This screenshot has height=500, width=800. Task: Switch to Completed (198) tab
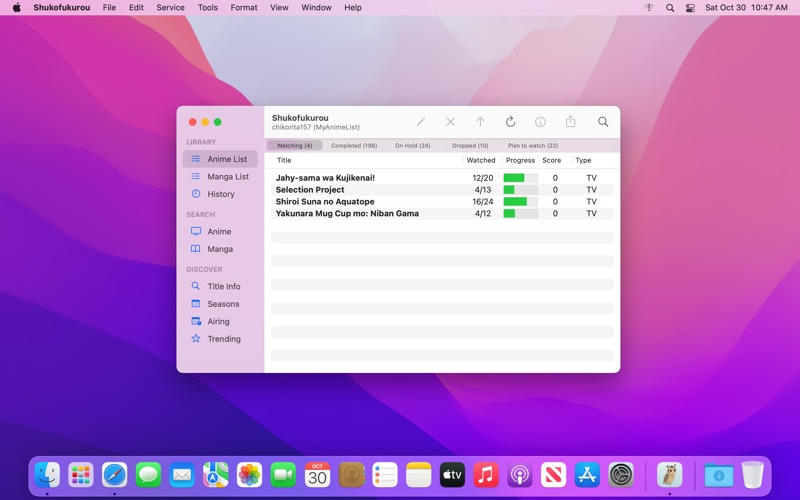pyautogui.click(x=354, y=145)
